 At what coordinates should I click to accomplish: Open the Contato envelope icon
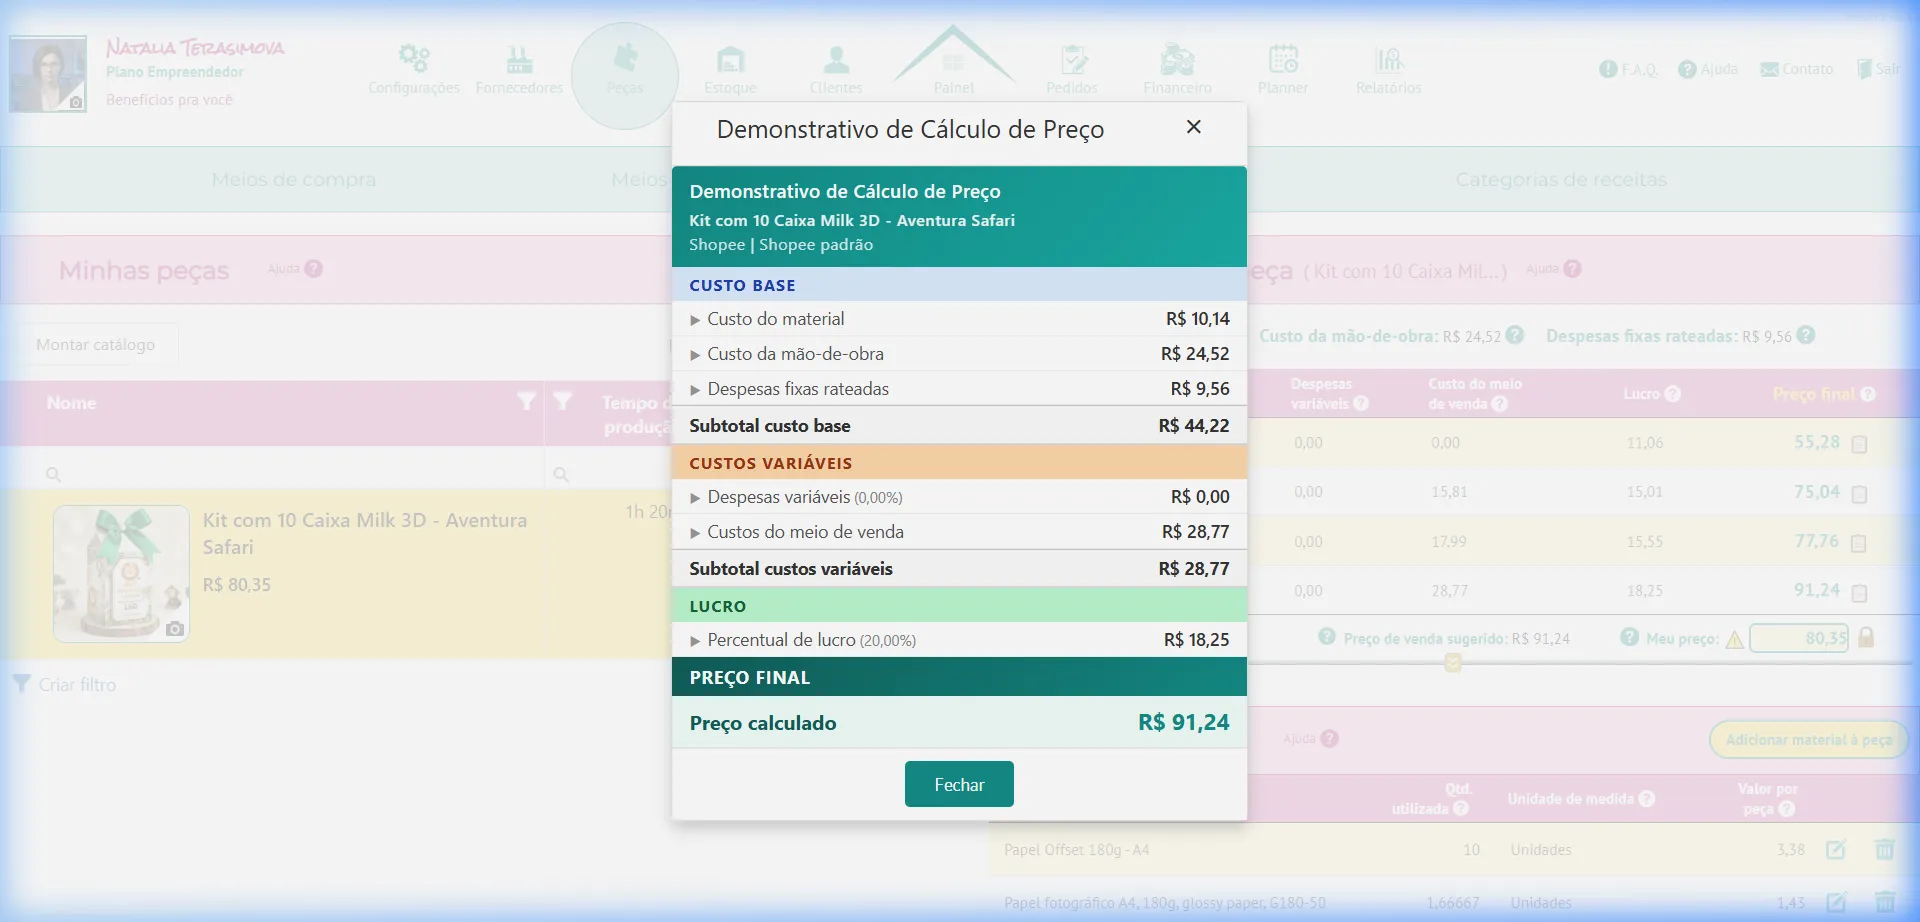[1766, 68]
